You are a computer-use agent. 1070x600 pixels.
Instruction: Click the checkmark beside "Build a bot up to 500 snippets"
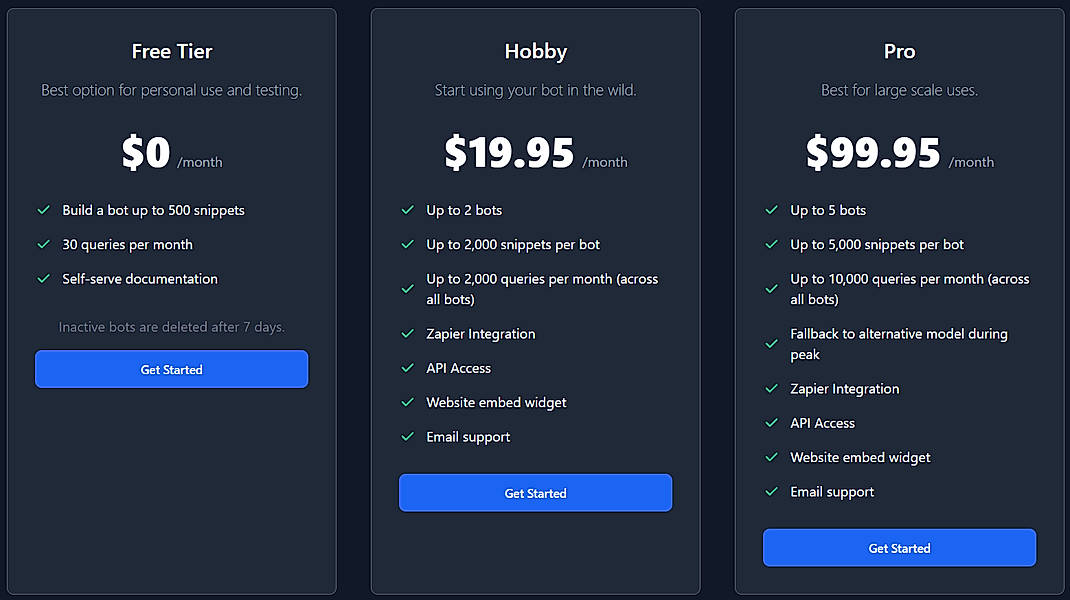(x=43, y=210)
